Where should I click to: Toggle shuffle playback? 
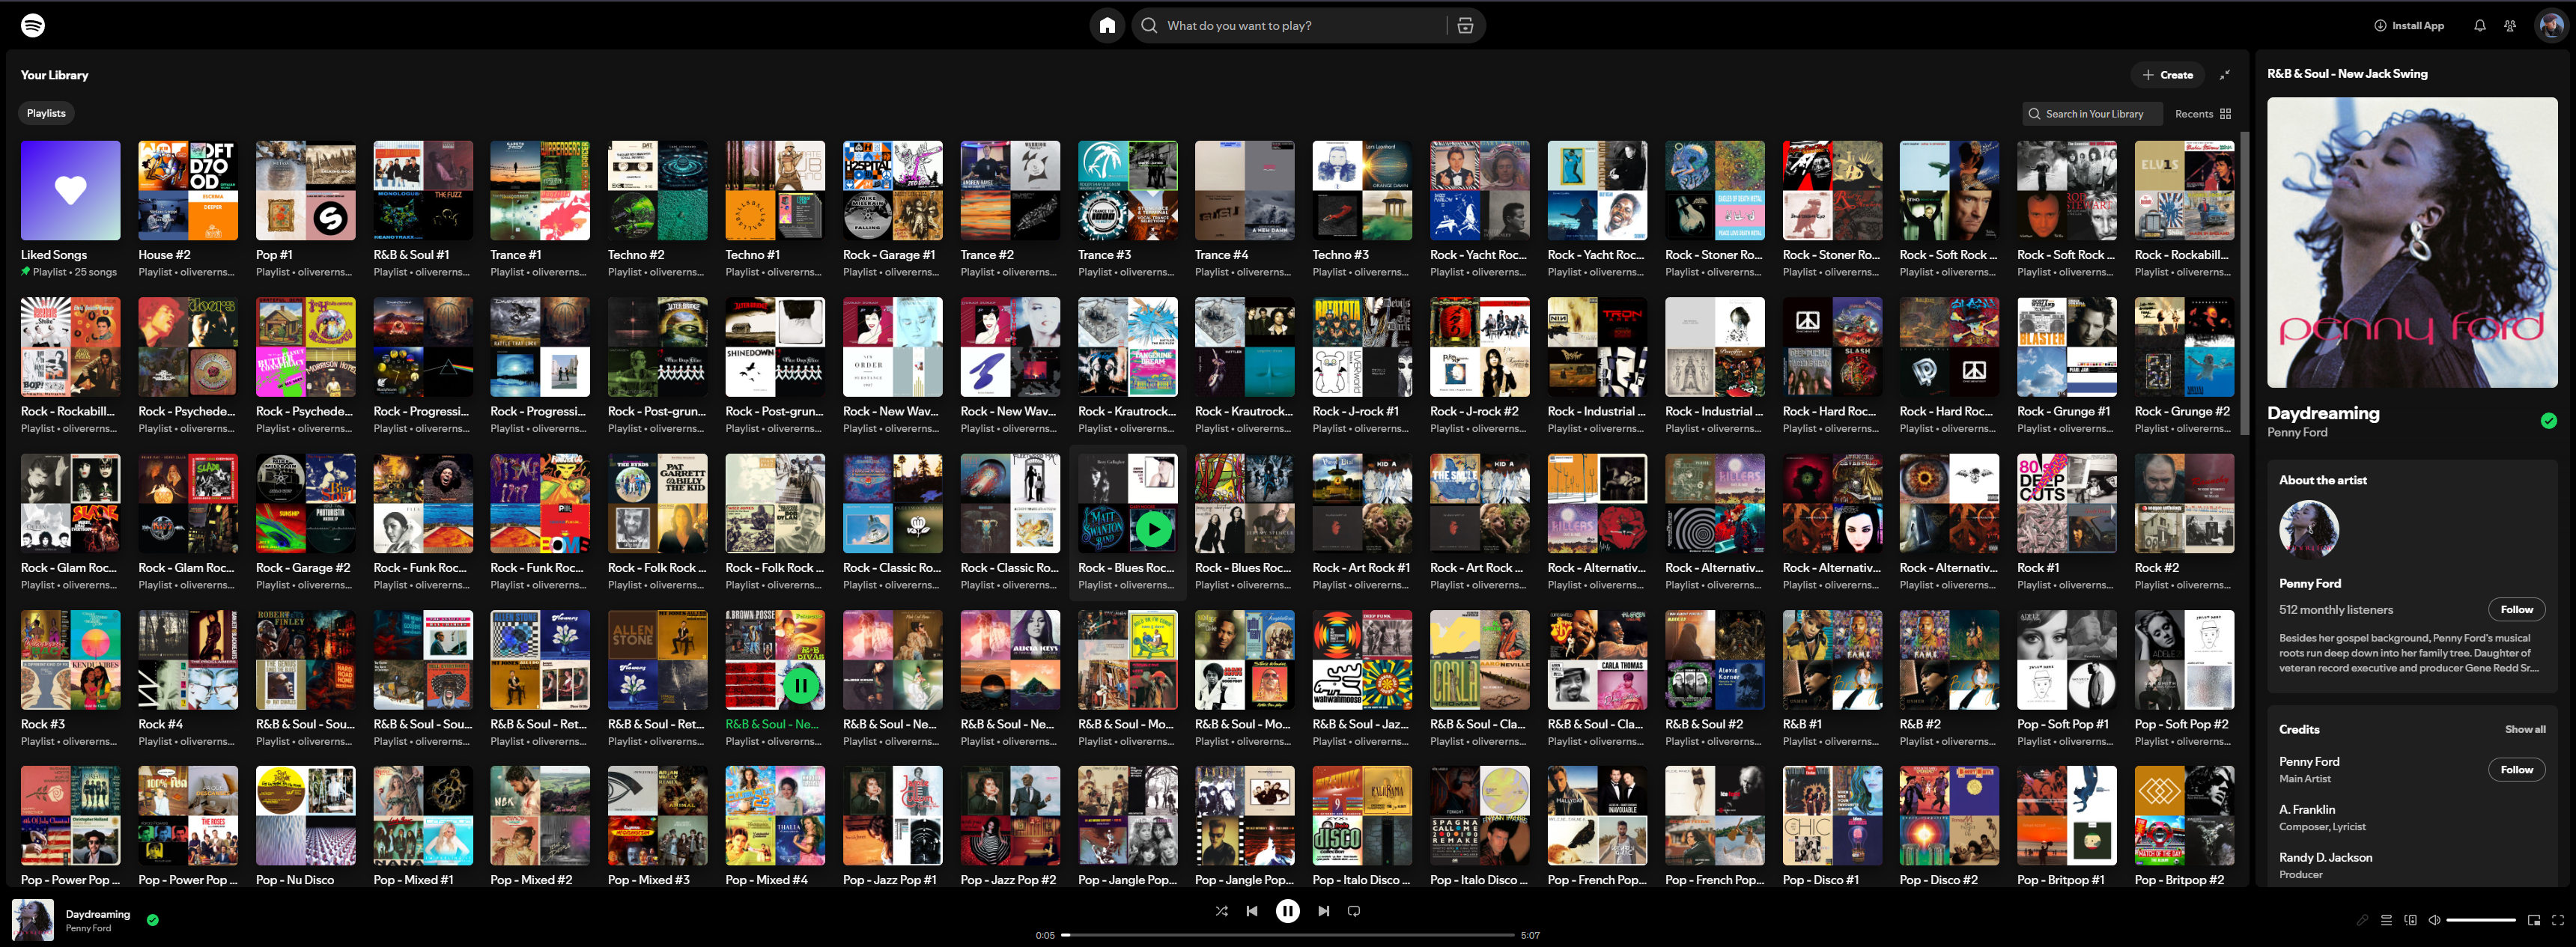[x=1221, y=911]
